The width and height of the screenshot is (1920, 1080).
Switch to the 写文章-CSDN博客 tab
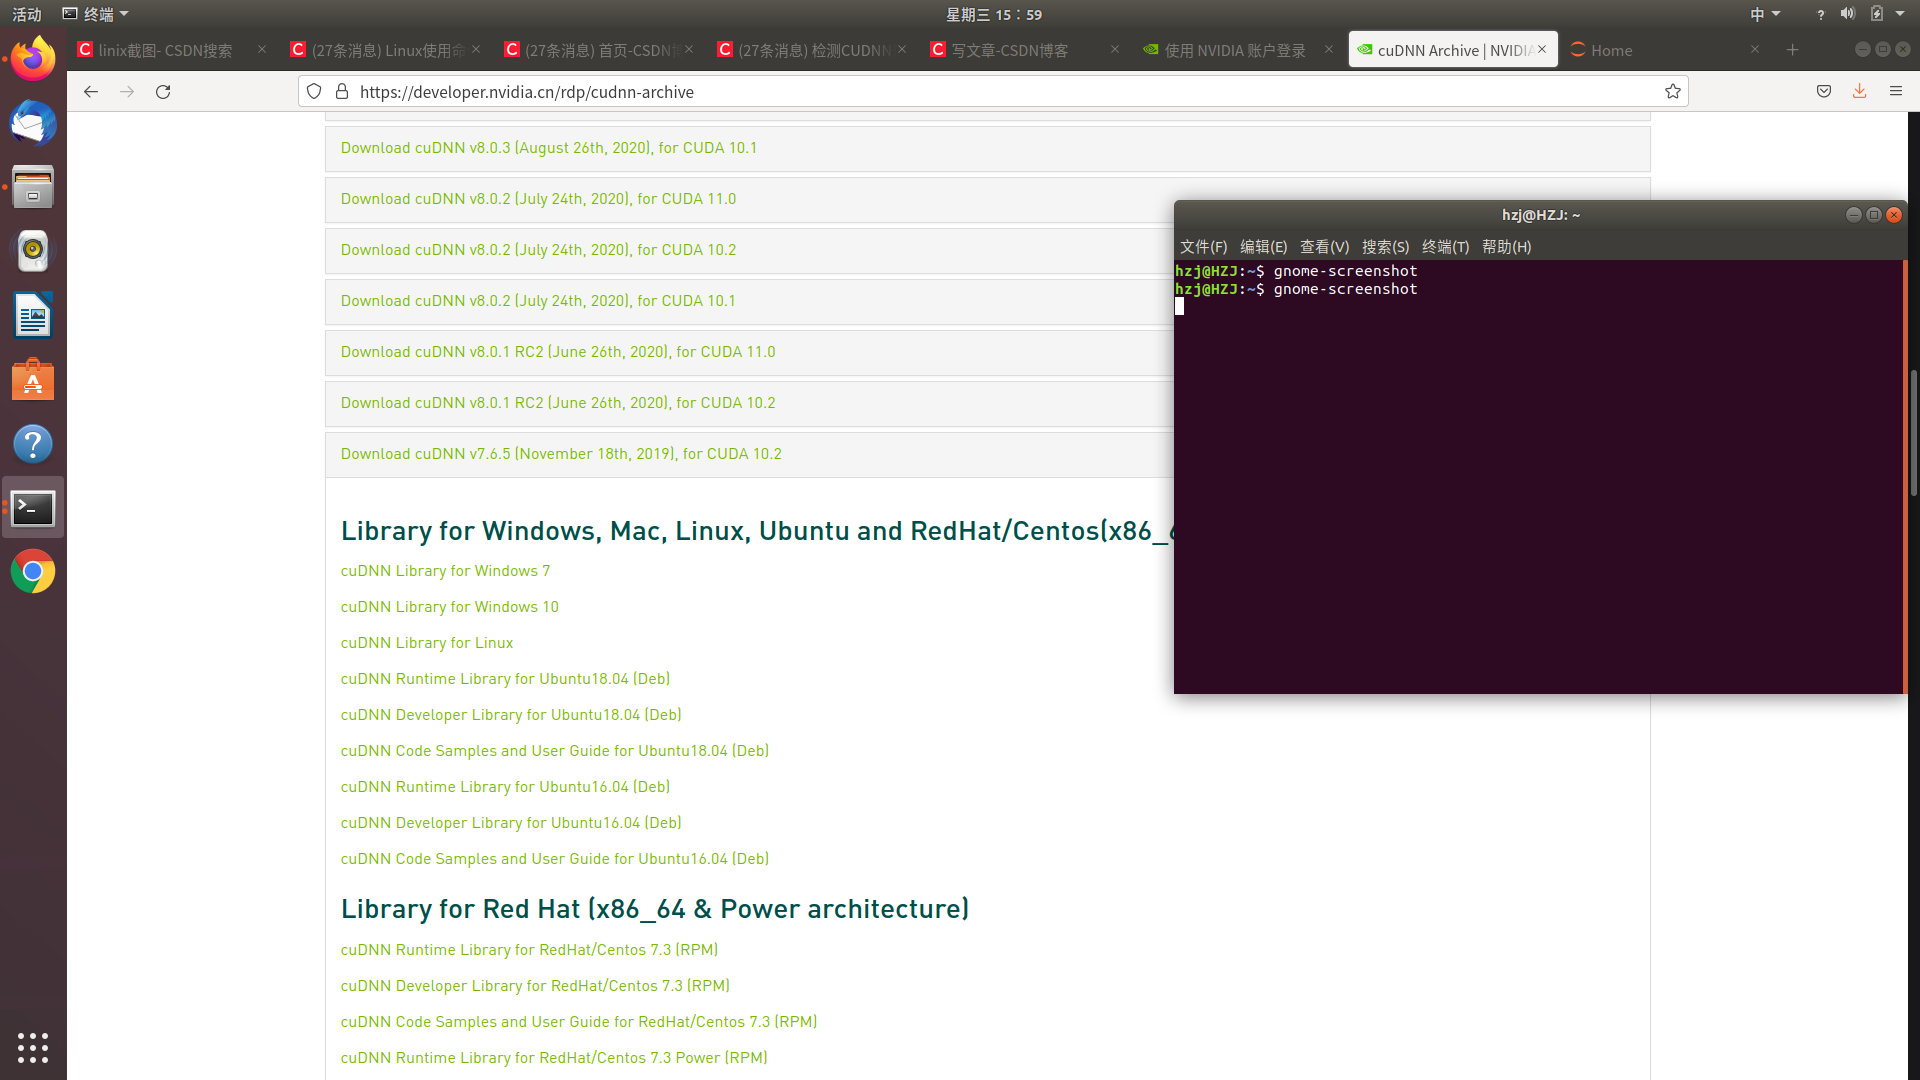1010,50
